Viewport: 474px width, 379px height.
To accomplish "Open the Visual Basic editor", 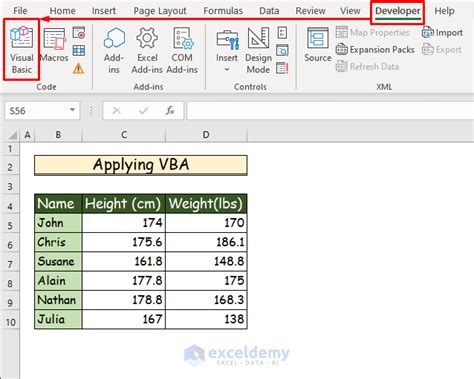I will (21, 50).
